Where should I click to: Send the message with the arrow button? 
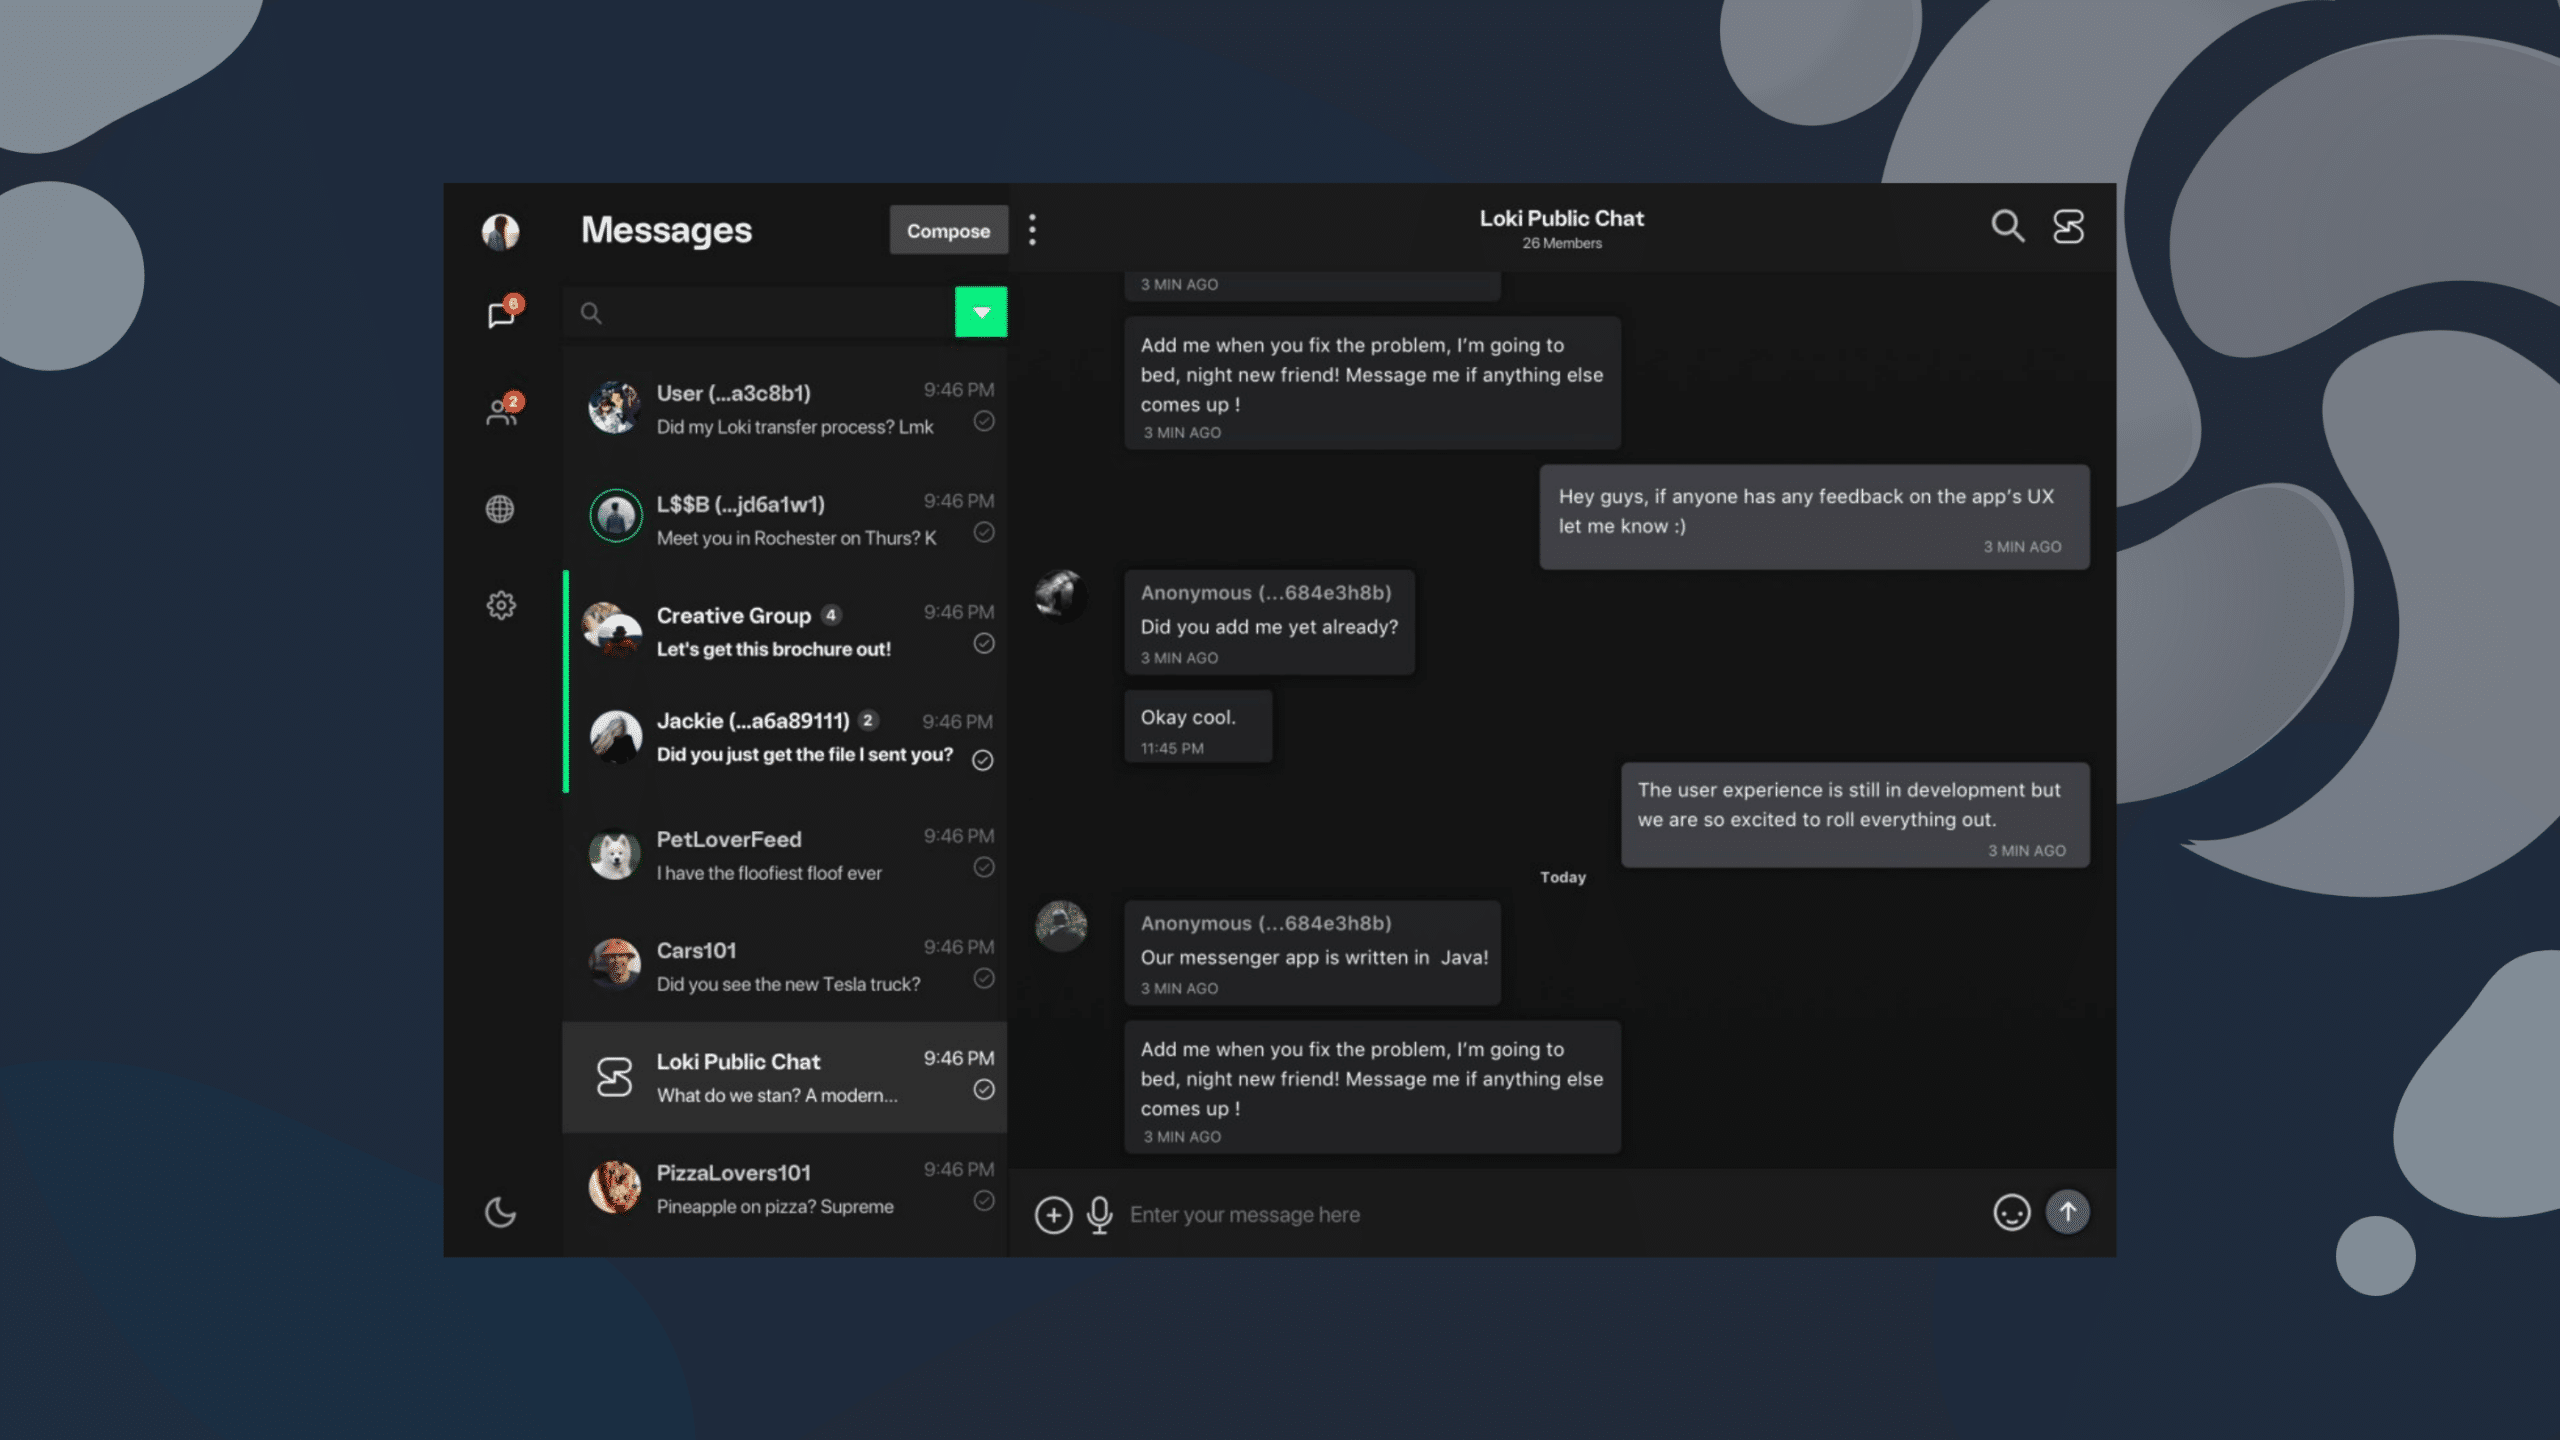[x=2068, y=1212]
